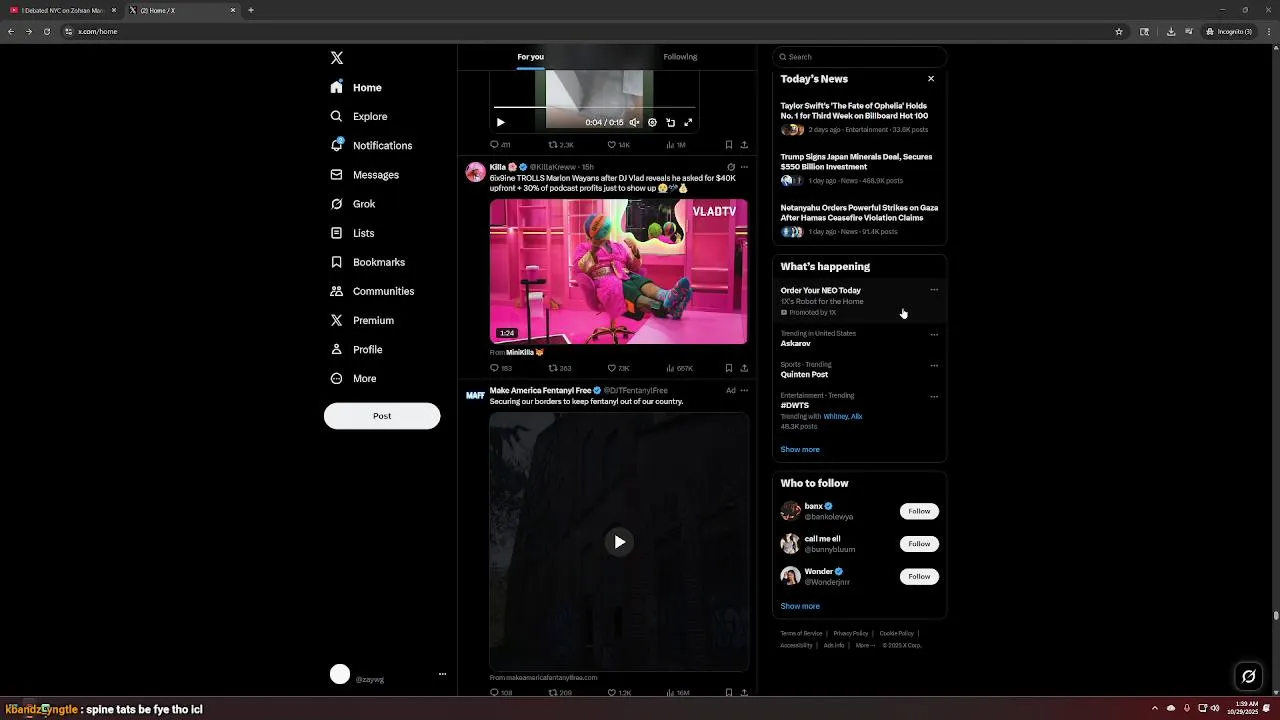This screenshot has height=720, width=1280.
Task: Share the top video post
Action: [x=744, y=145]
